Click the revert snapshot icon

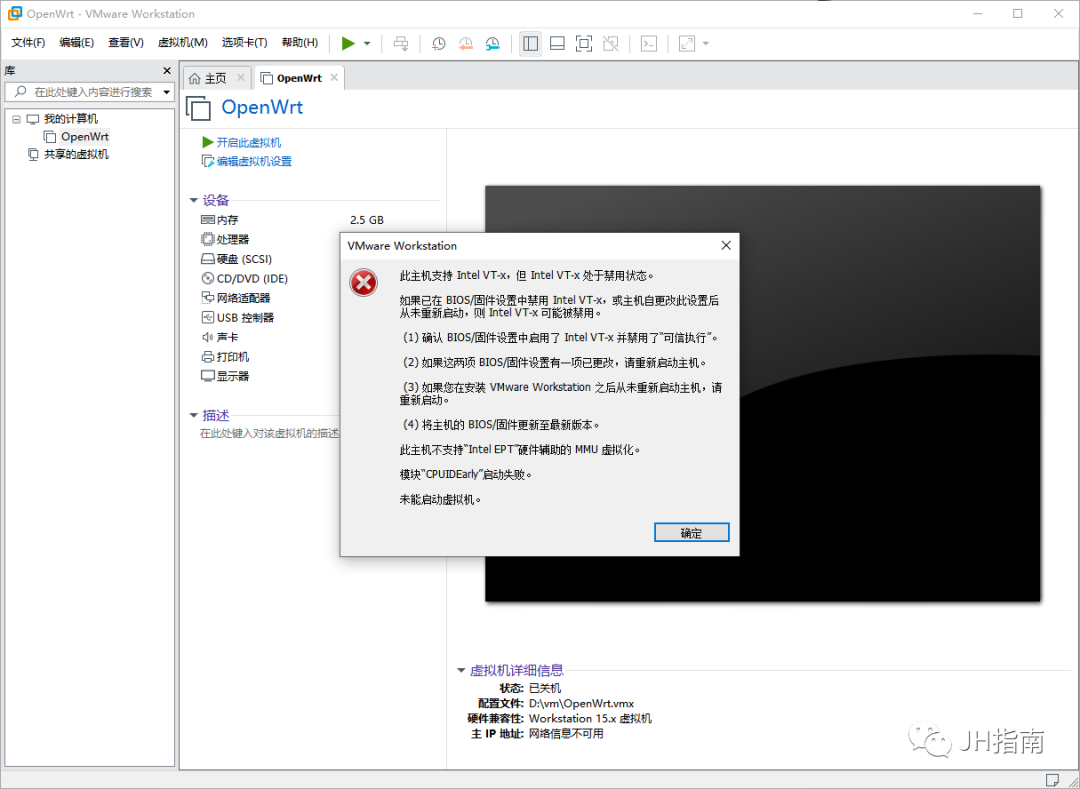tap(464, 43)
